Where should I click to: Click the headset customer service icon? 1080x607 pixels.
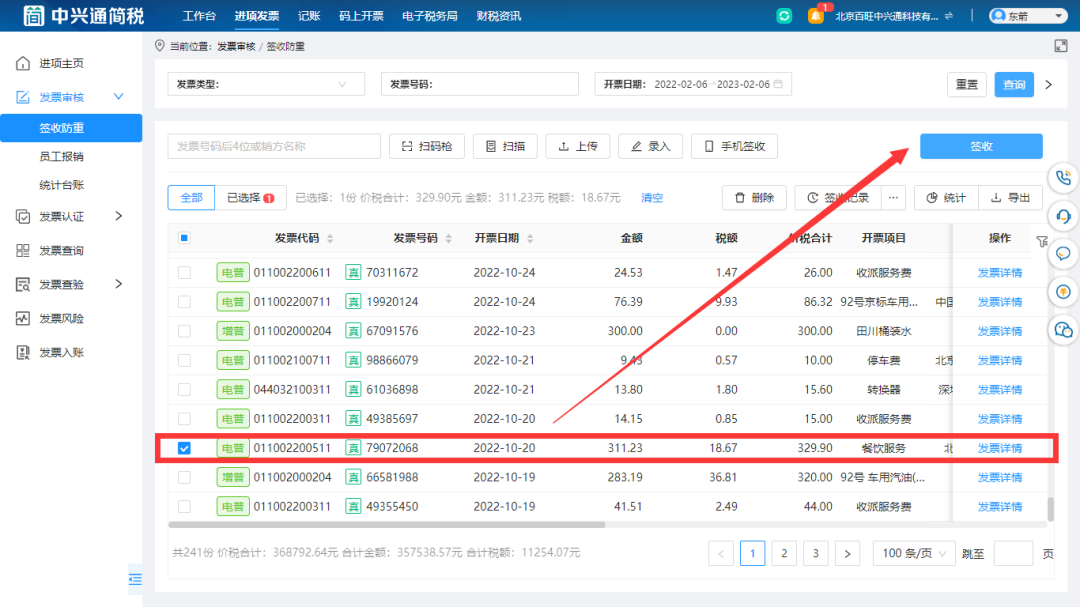1063,216
